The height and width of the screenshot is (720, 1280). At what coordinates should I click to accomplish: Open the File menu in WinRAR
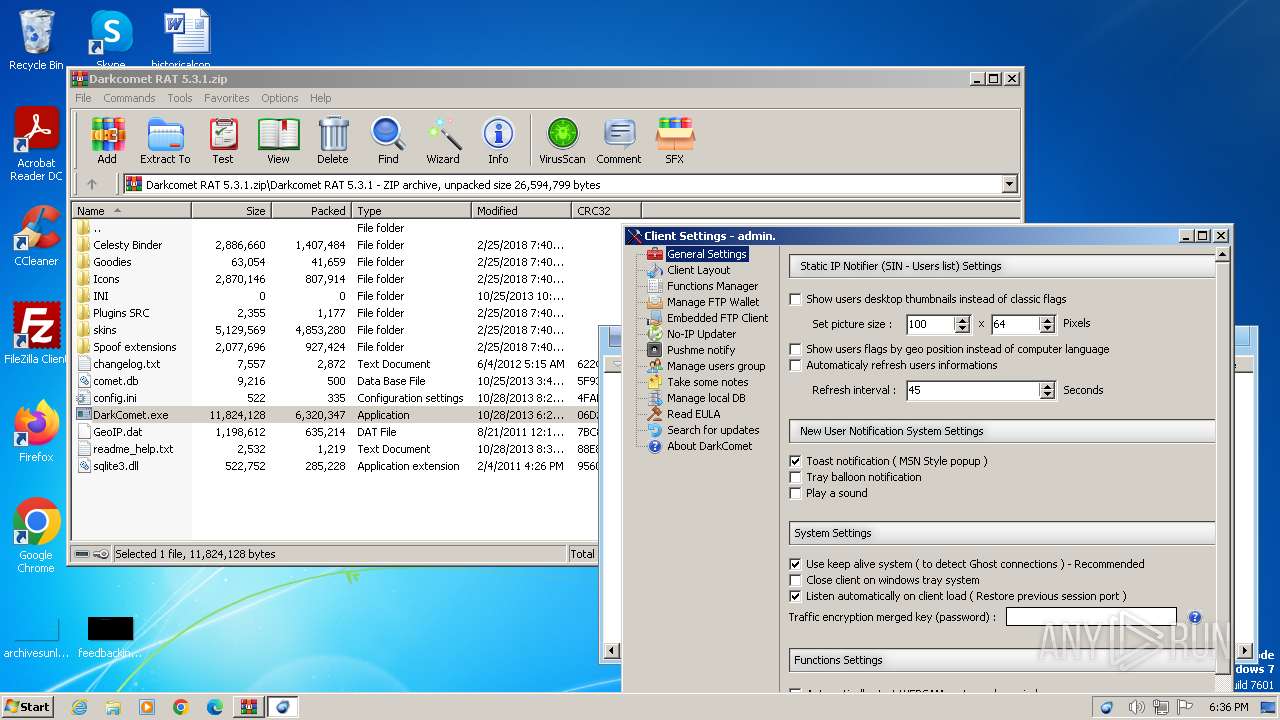(x=83, y=98)
